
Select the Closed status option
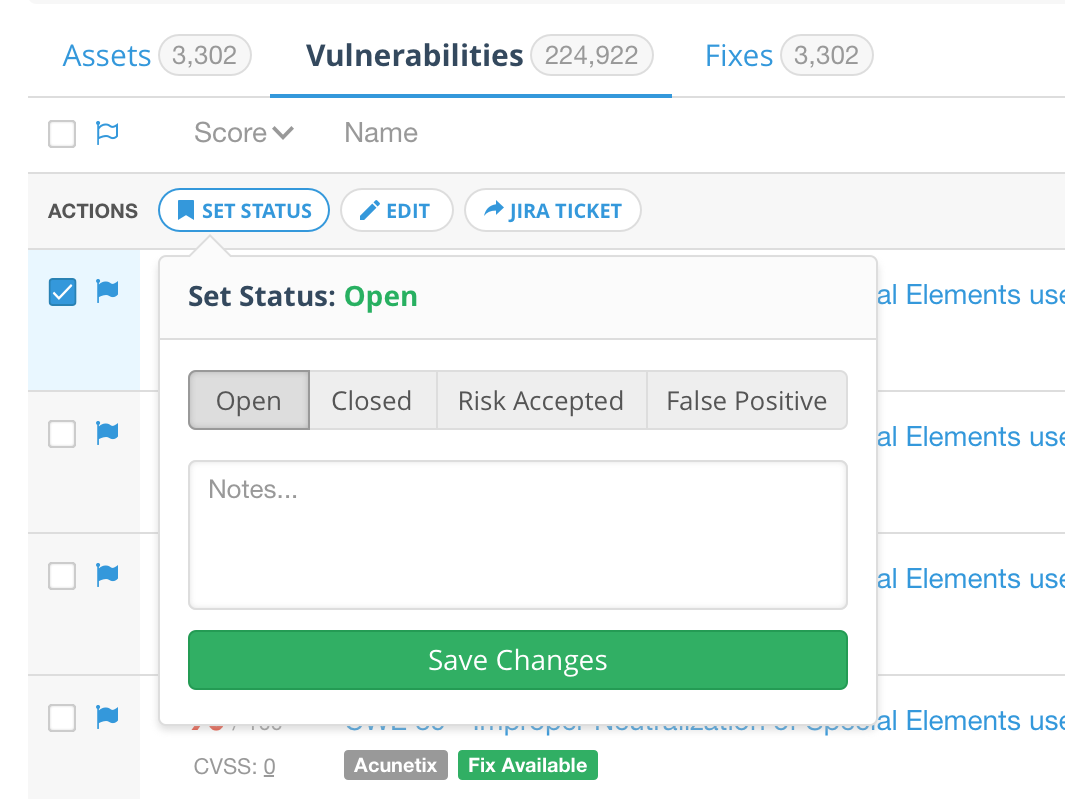click(372, 401)
